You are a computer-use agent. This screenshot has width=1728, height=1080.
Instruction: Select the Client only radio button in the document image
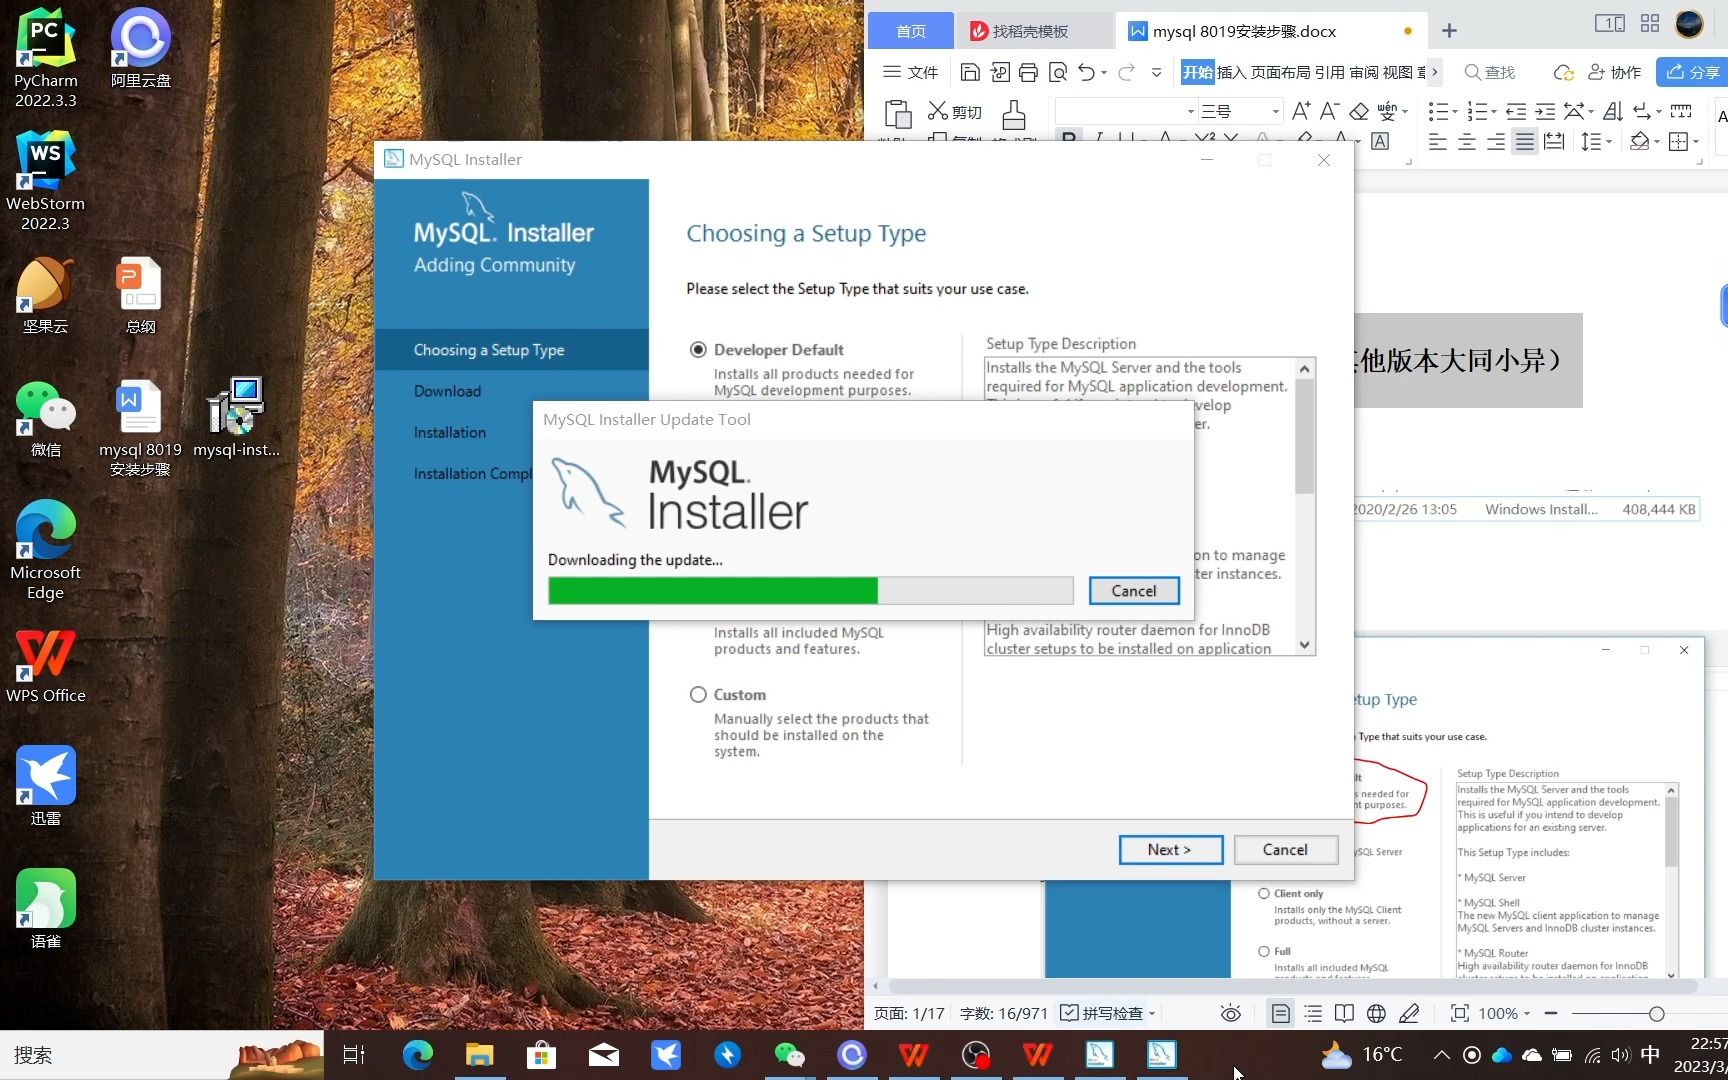click(x=1264, y=894)
